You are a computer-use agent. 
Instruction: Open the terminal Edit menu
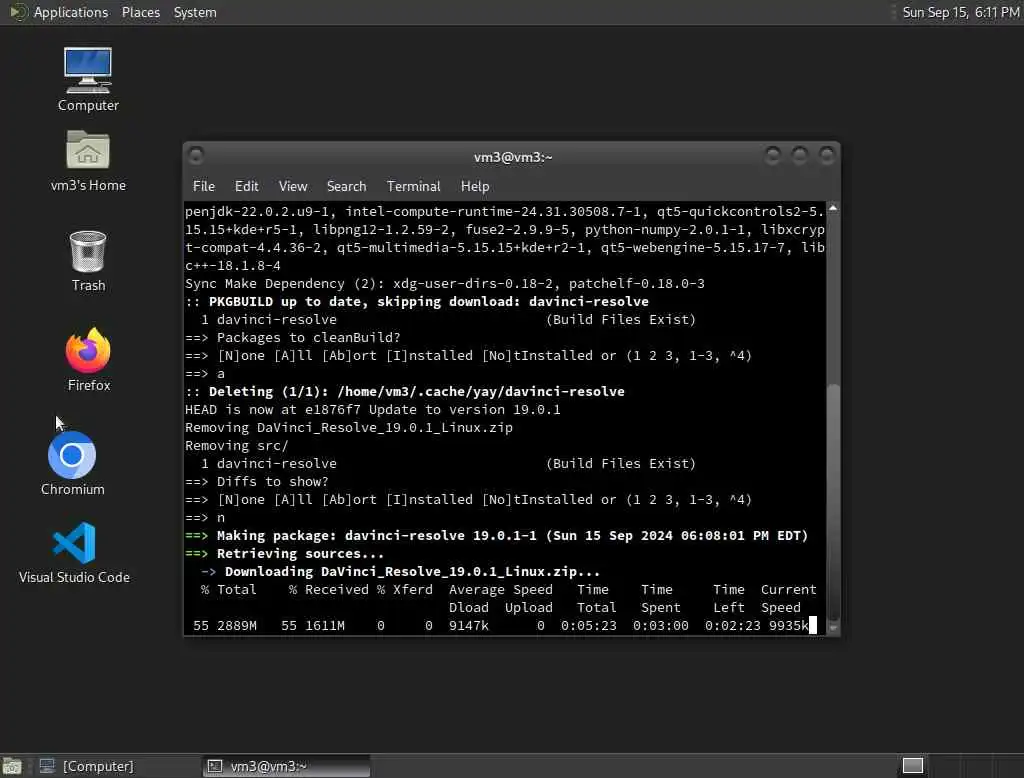(246, 186)
